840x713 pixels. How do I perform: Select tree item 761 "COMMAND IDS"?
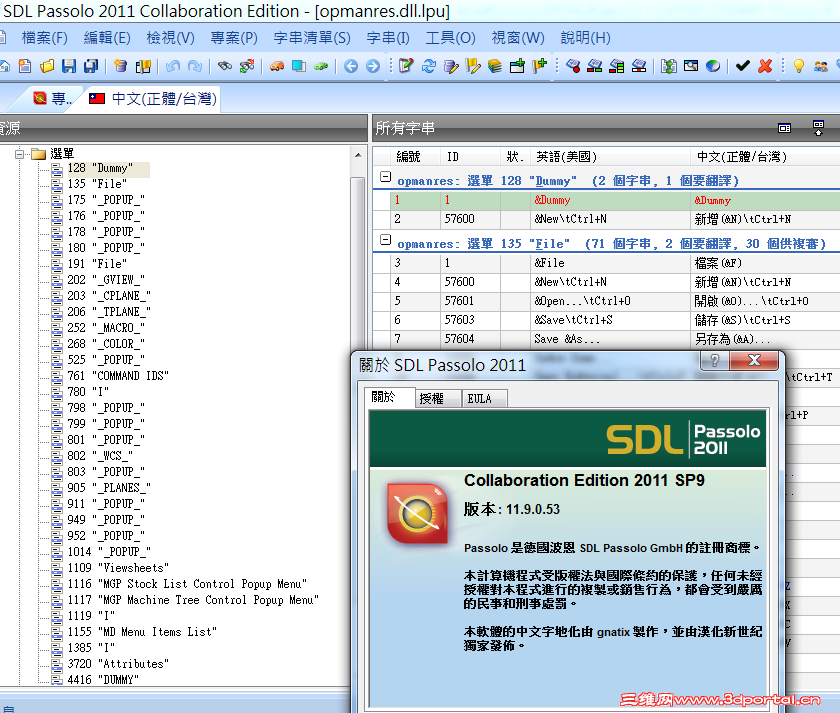click(118, 376)
